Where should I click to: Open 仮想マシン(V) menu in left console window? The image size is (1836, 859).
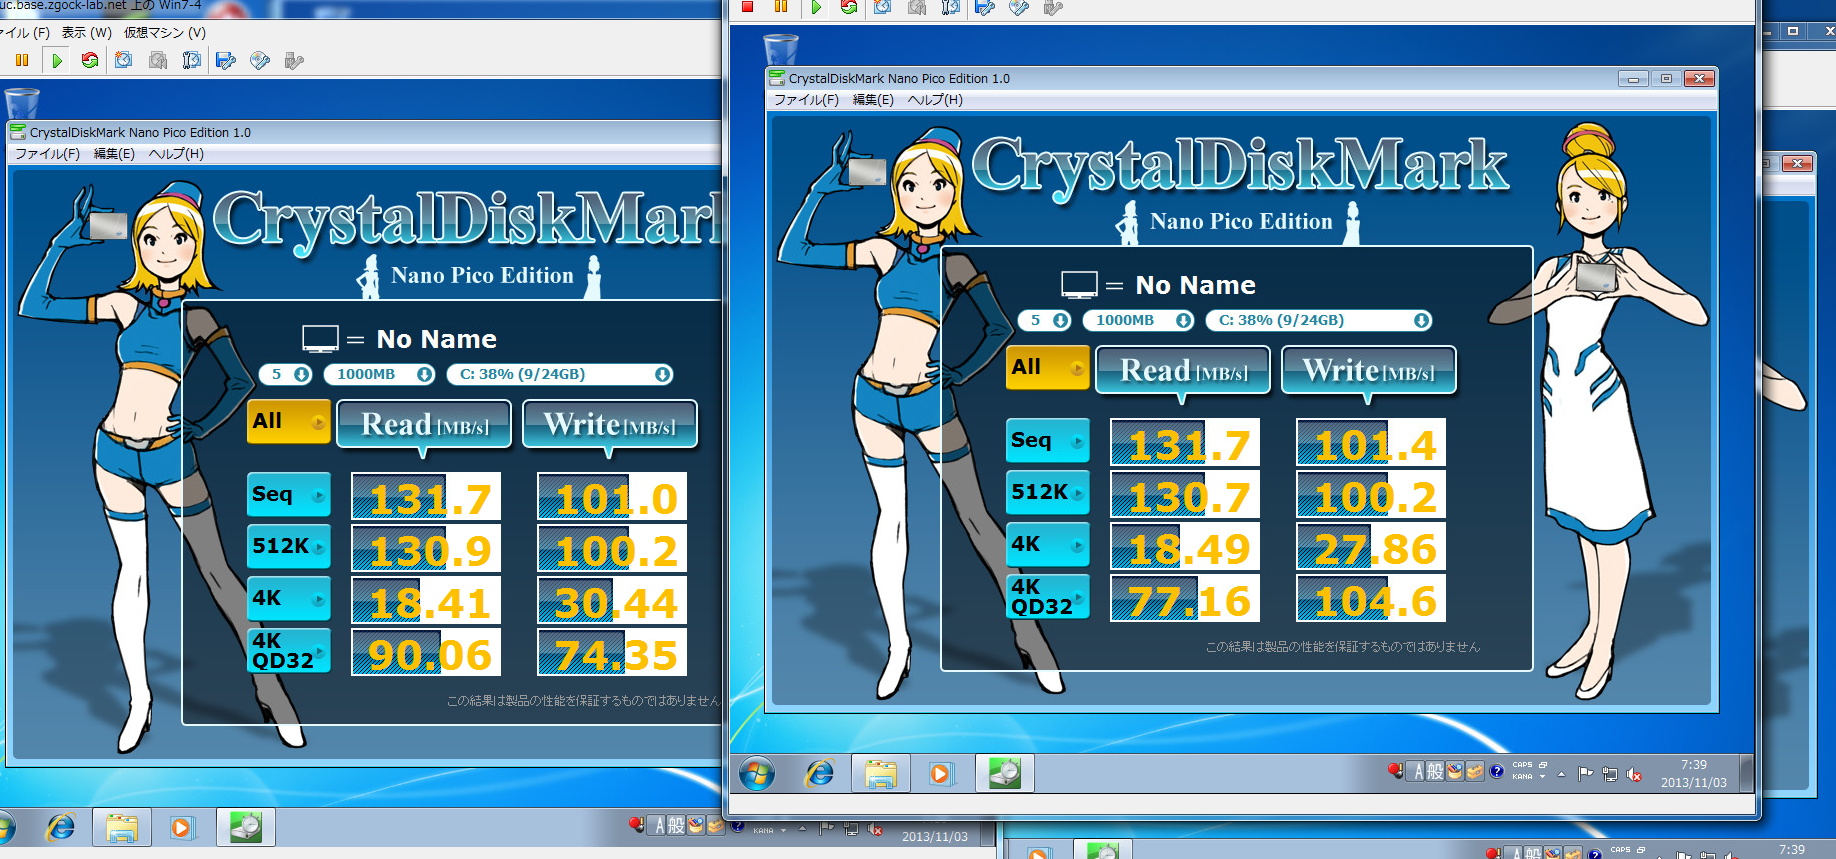[165, 33]
